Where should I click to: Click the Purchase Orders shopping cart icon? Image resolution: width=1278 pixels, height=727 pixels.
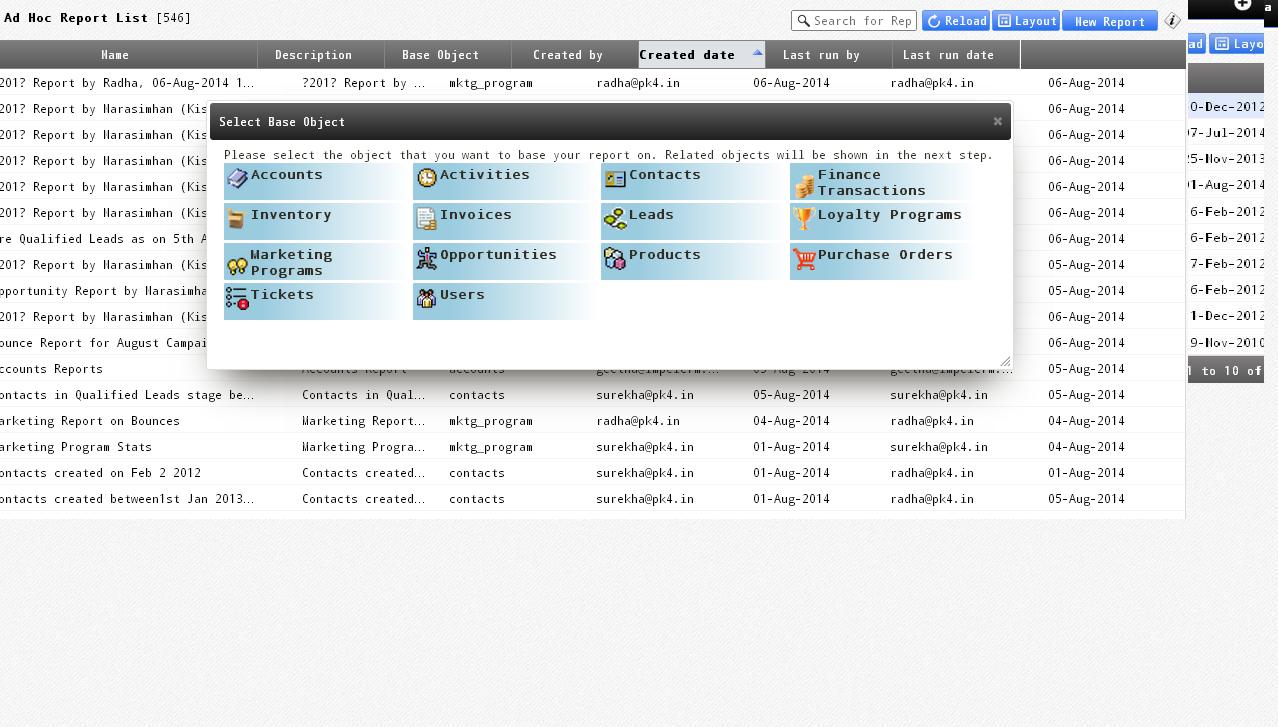(804, 258)
